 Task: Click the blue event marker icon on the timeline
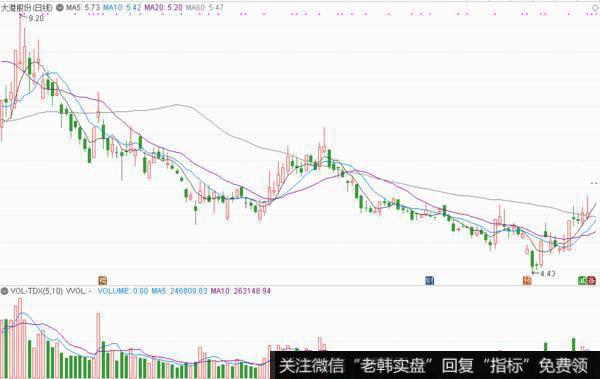(429, 280)
